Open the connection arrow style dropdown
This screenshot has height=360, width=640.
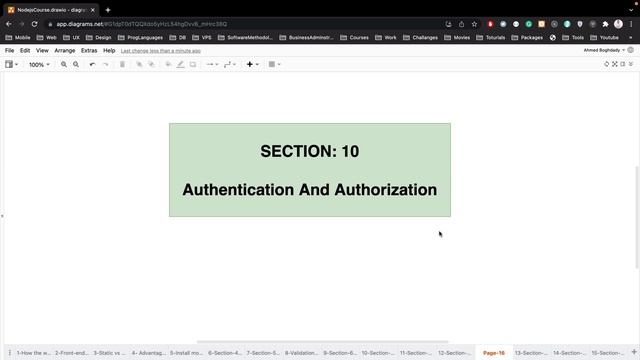(x=212, y=64)
